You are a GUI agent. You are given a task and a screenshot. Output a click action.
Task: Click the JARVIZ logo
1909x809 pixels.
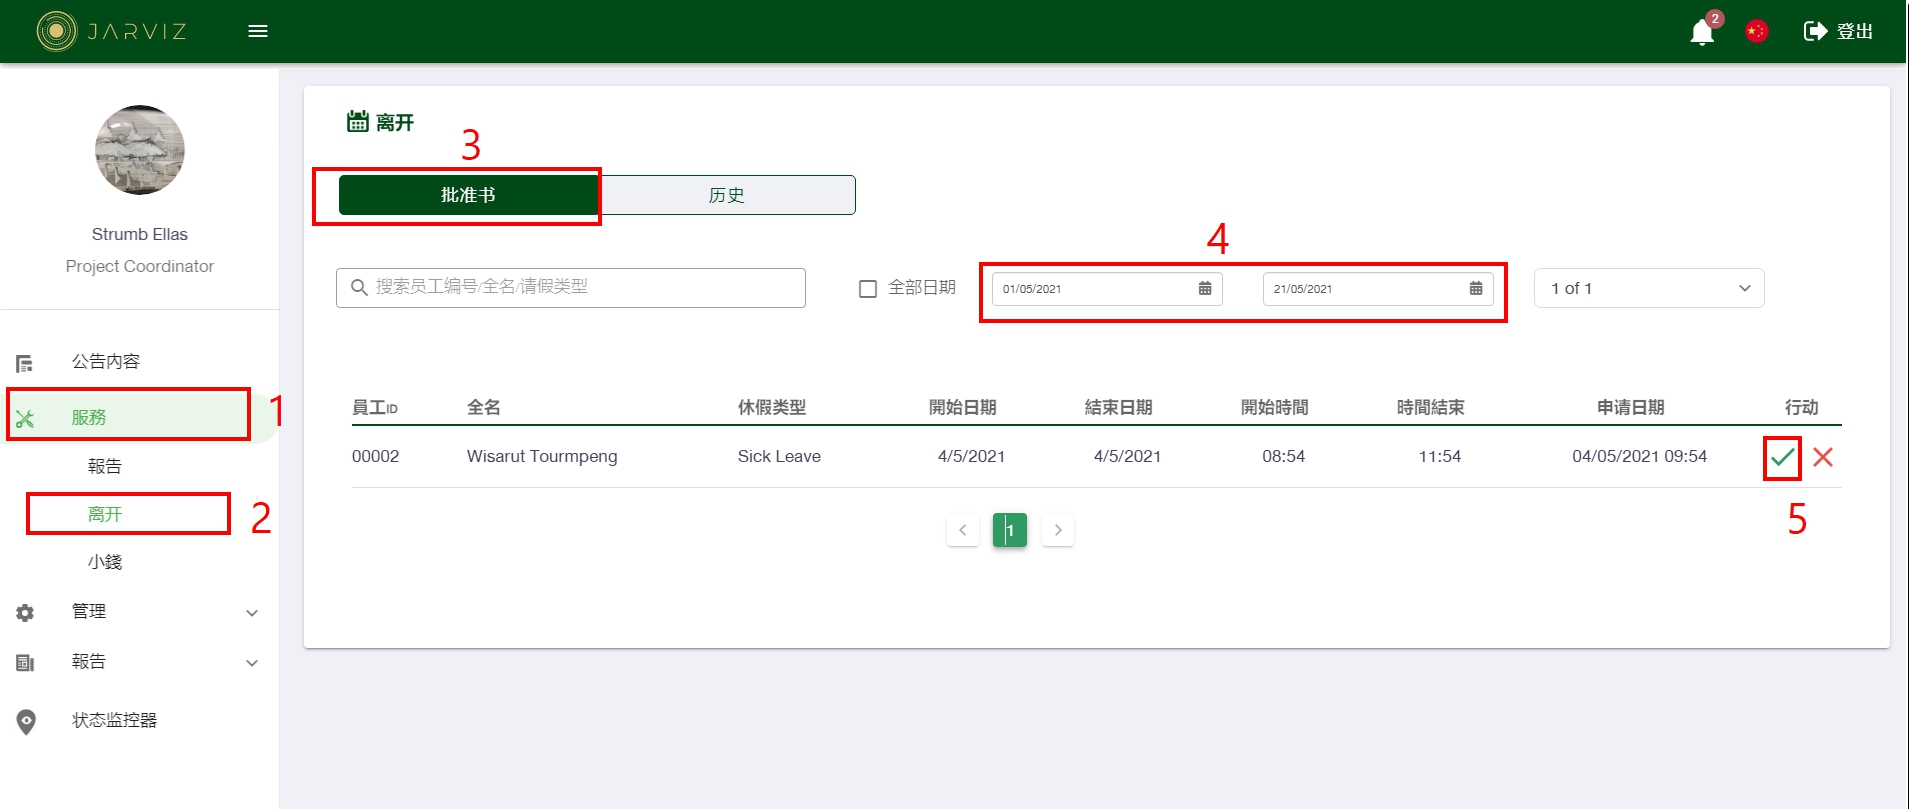pyautogui.click(x=112, y=31)
